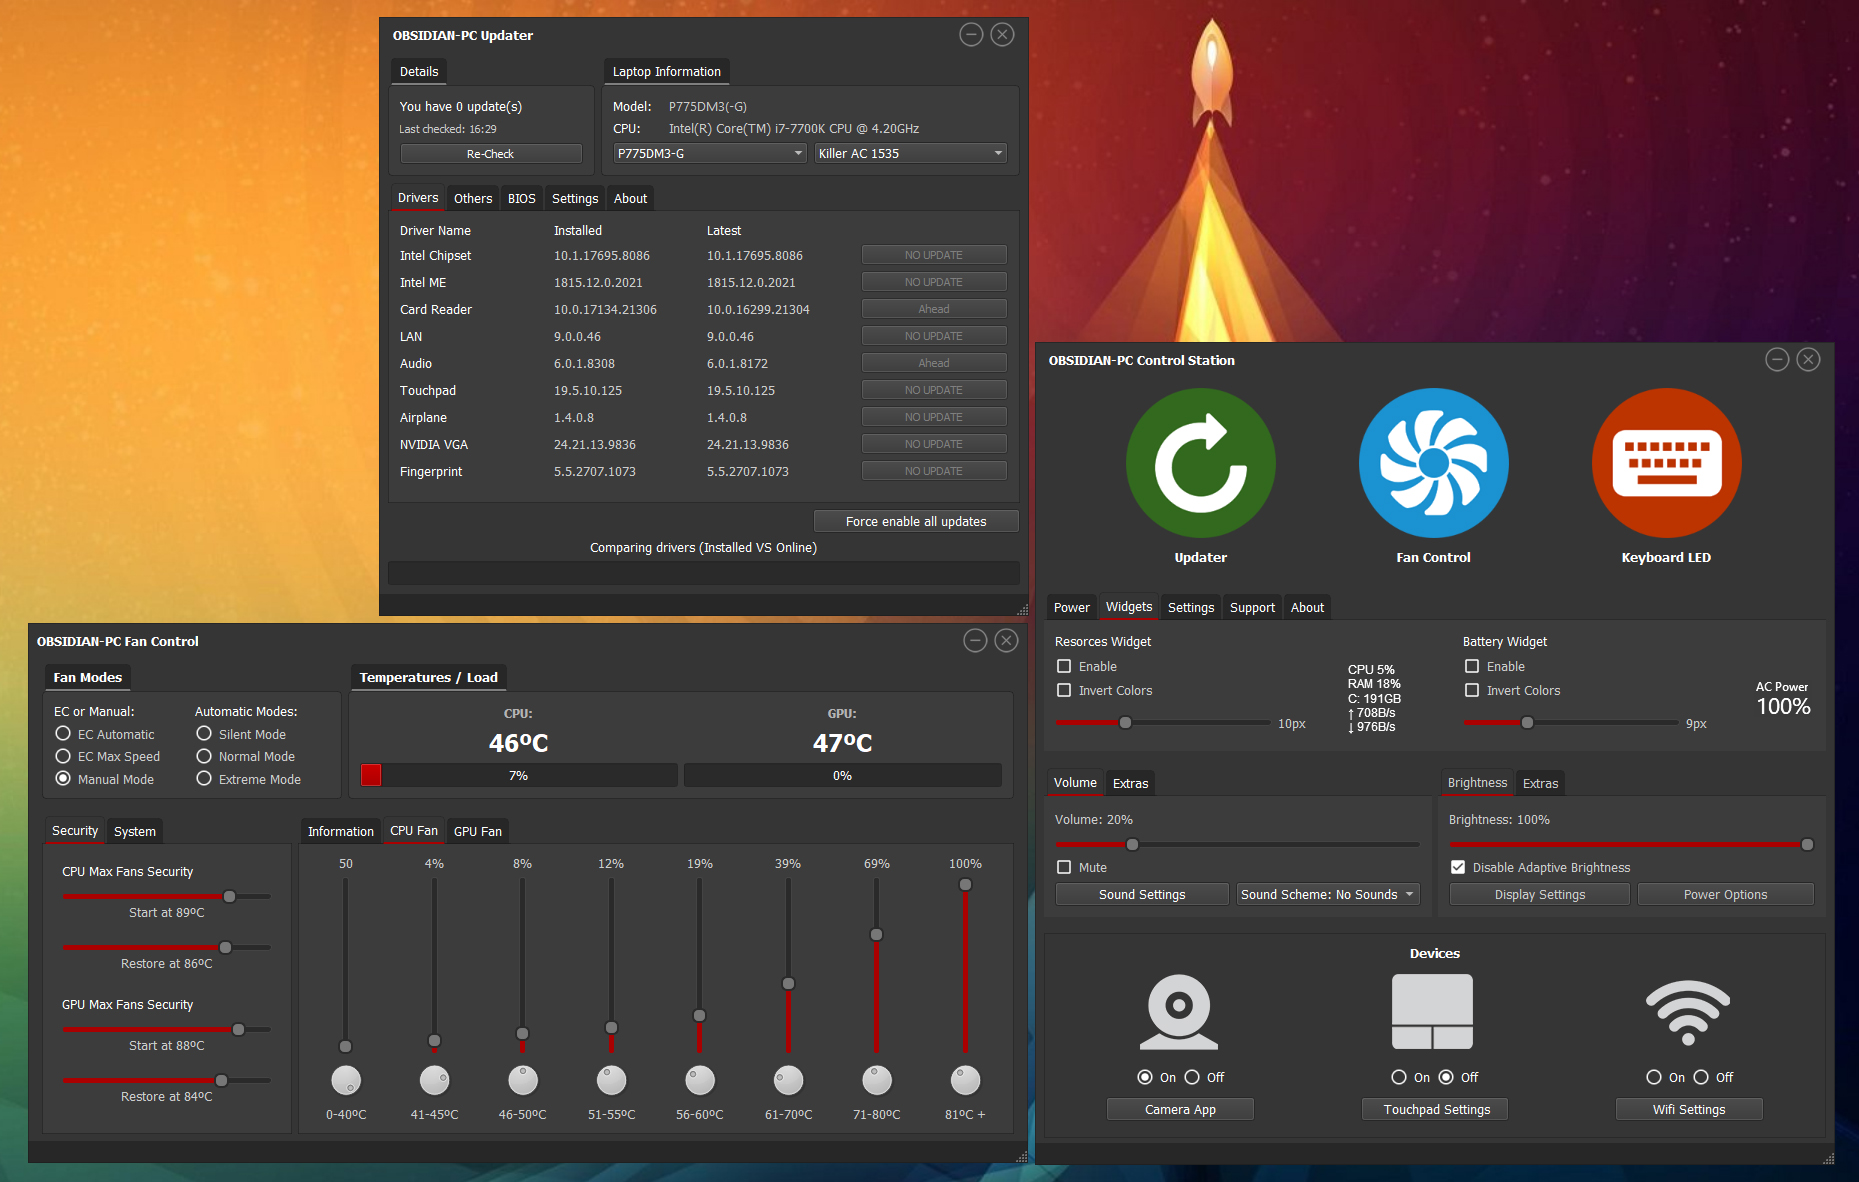Minimize the Updater window
Image resolution: width=1859 pixels, height=1182 pixels.
(971, 35)
